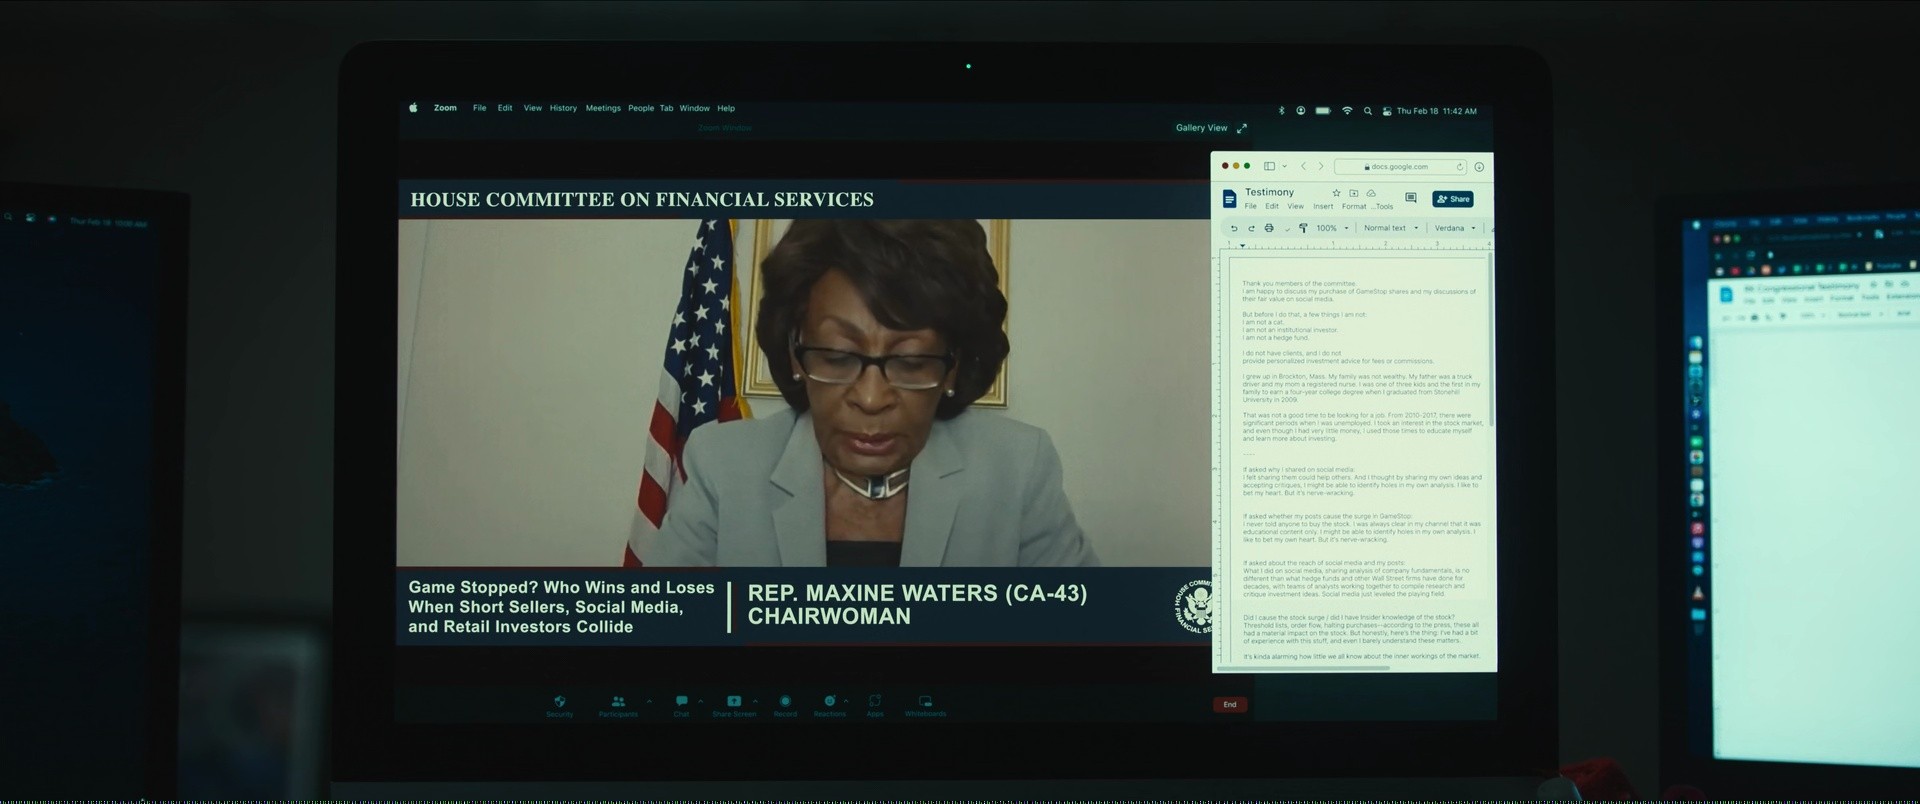Viewport: 1920px width, 804px height.
Task: Activate the paint format tool
Action: coord(1303,228)
